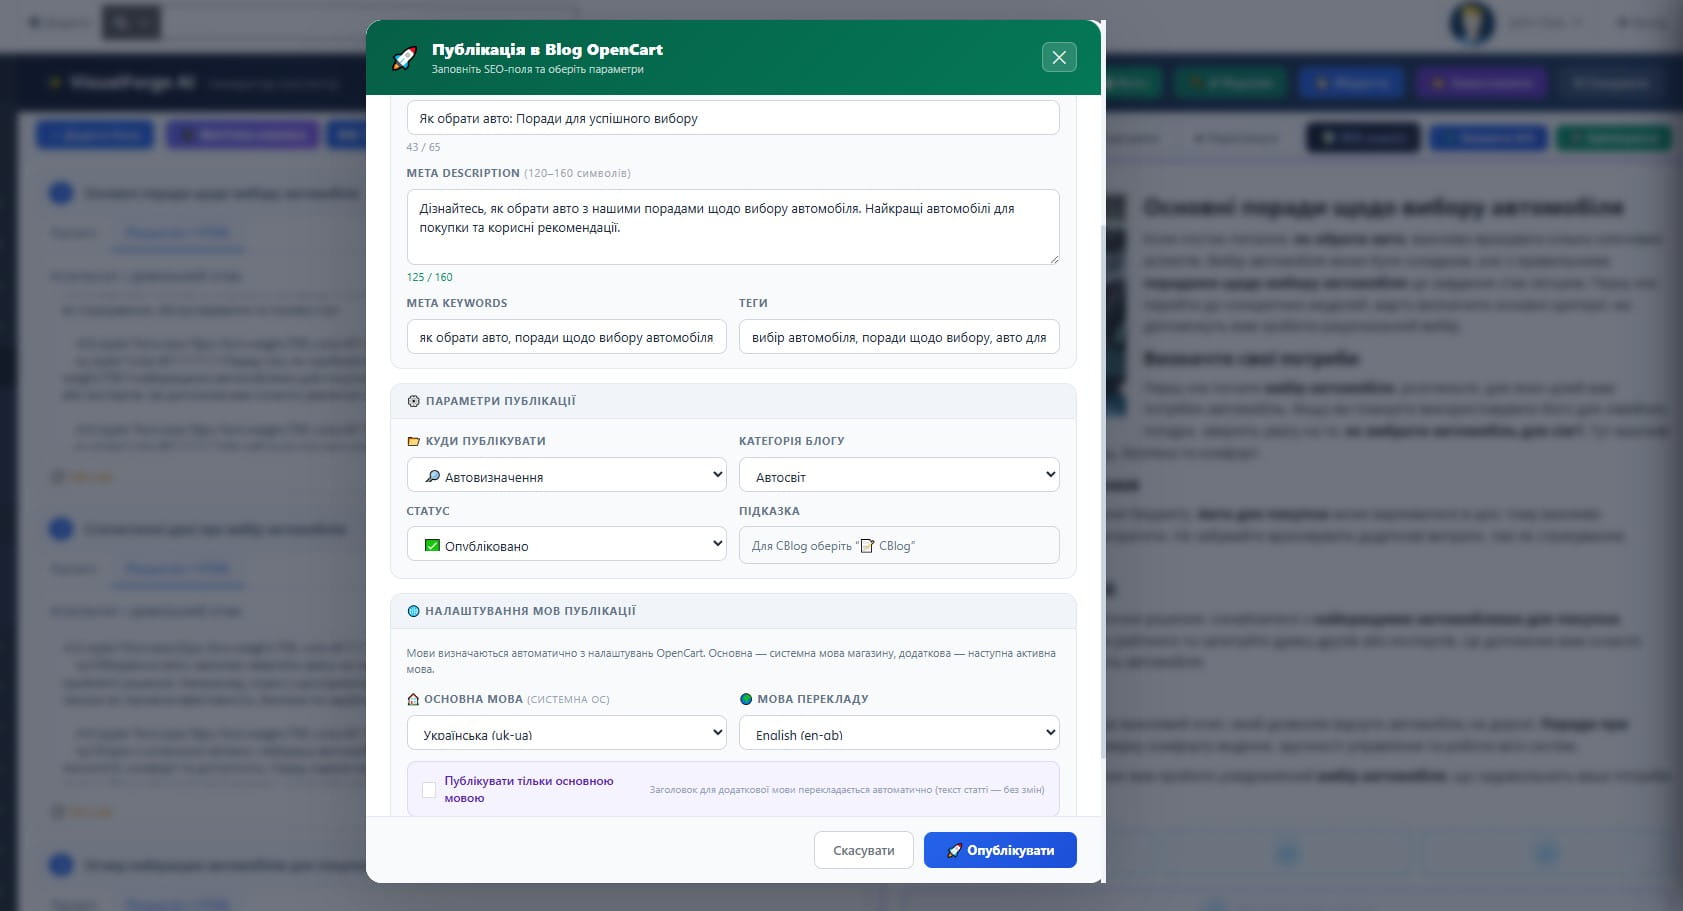Click the globe icon beside НАЛАШТУВАННЯ МОВ ПУБЛІКАЦІЇ
Viewport: 1683px width, 911px height.
tap(413, 611)
